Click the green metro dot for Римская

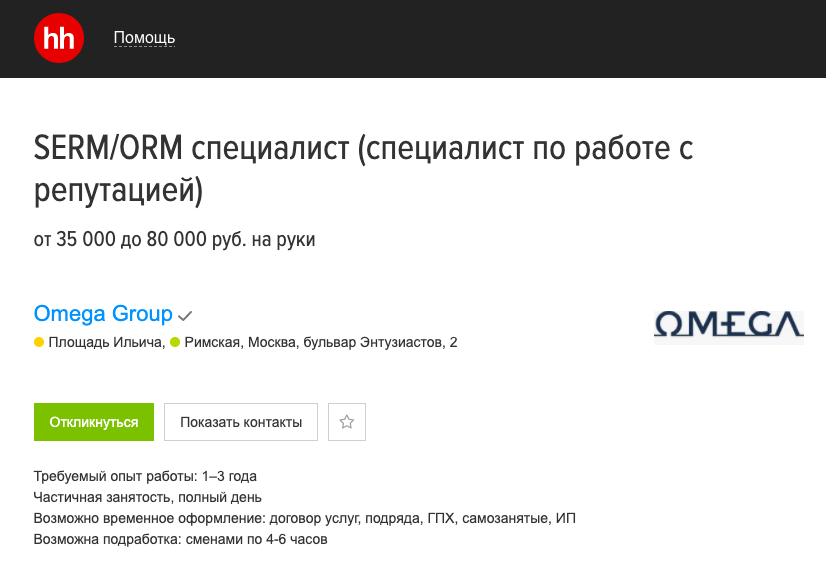click(175, 342)
